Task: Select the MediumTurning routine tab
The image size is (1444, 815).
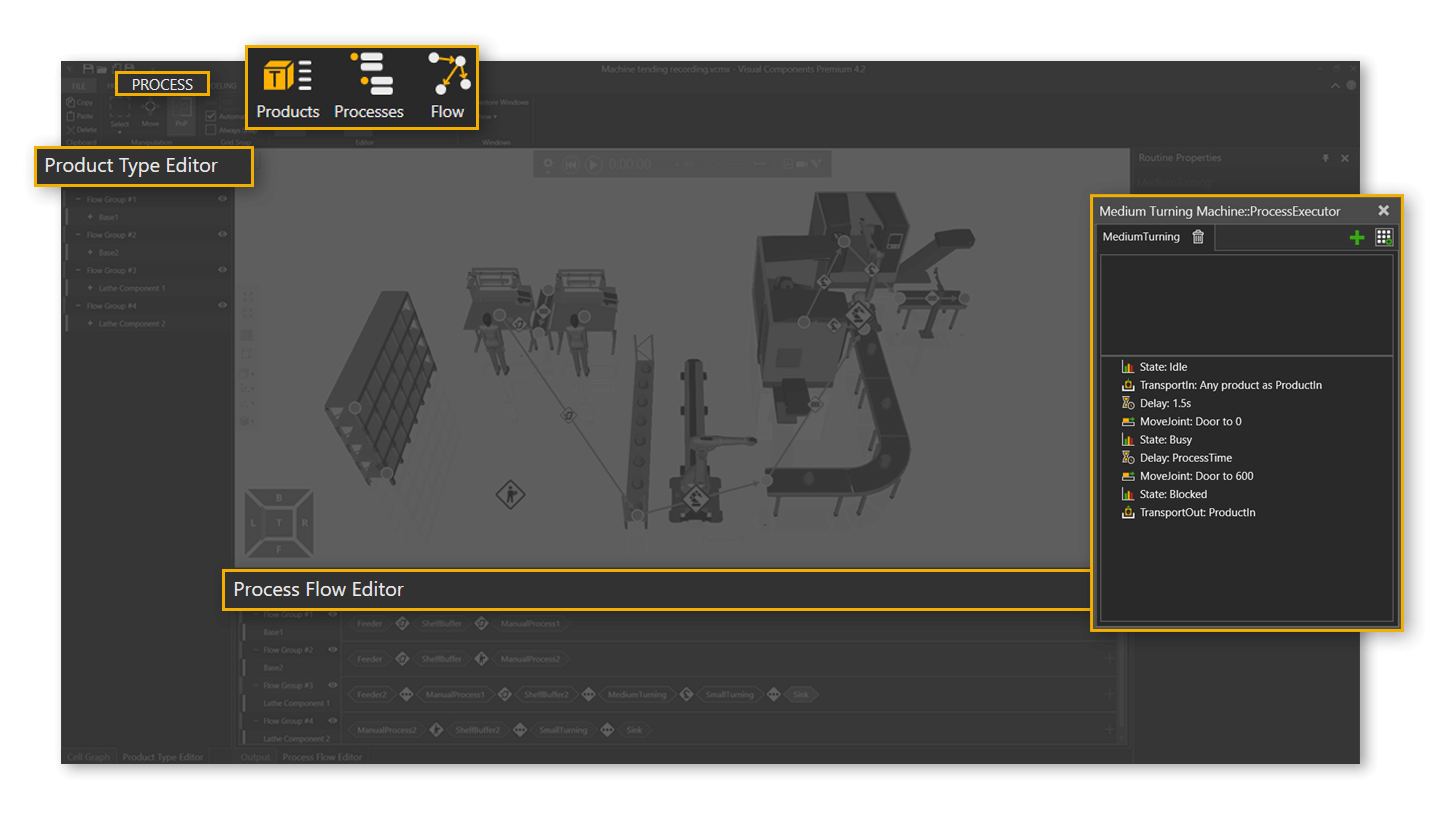Action: pyautogui.click(x=1141, y=237)
